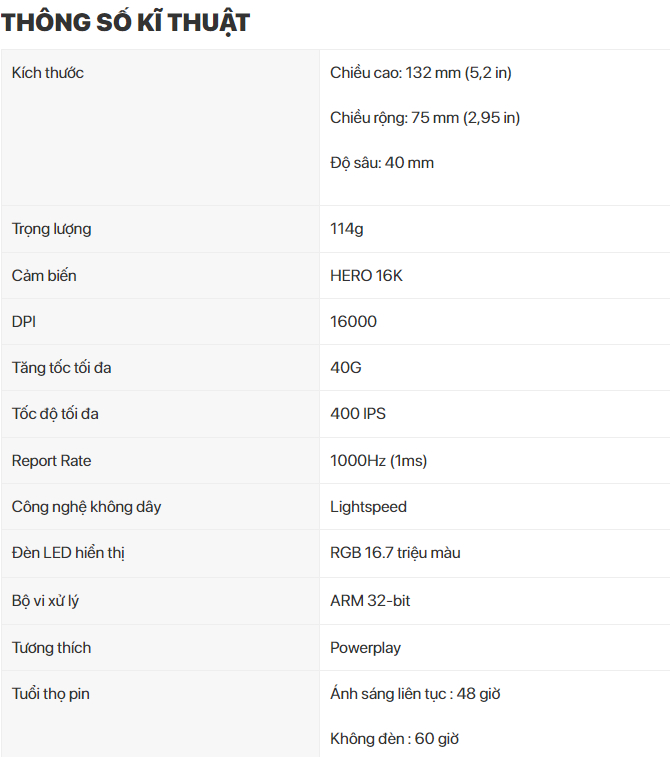Click the THÔNG SỐ KĨ THUẬT heading
Image resolution: width=670 pixels, height=757 pixels.
pos(125,22)
